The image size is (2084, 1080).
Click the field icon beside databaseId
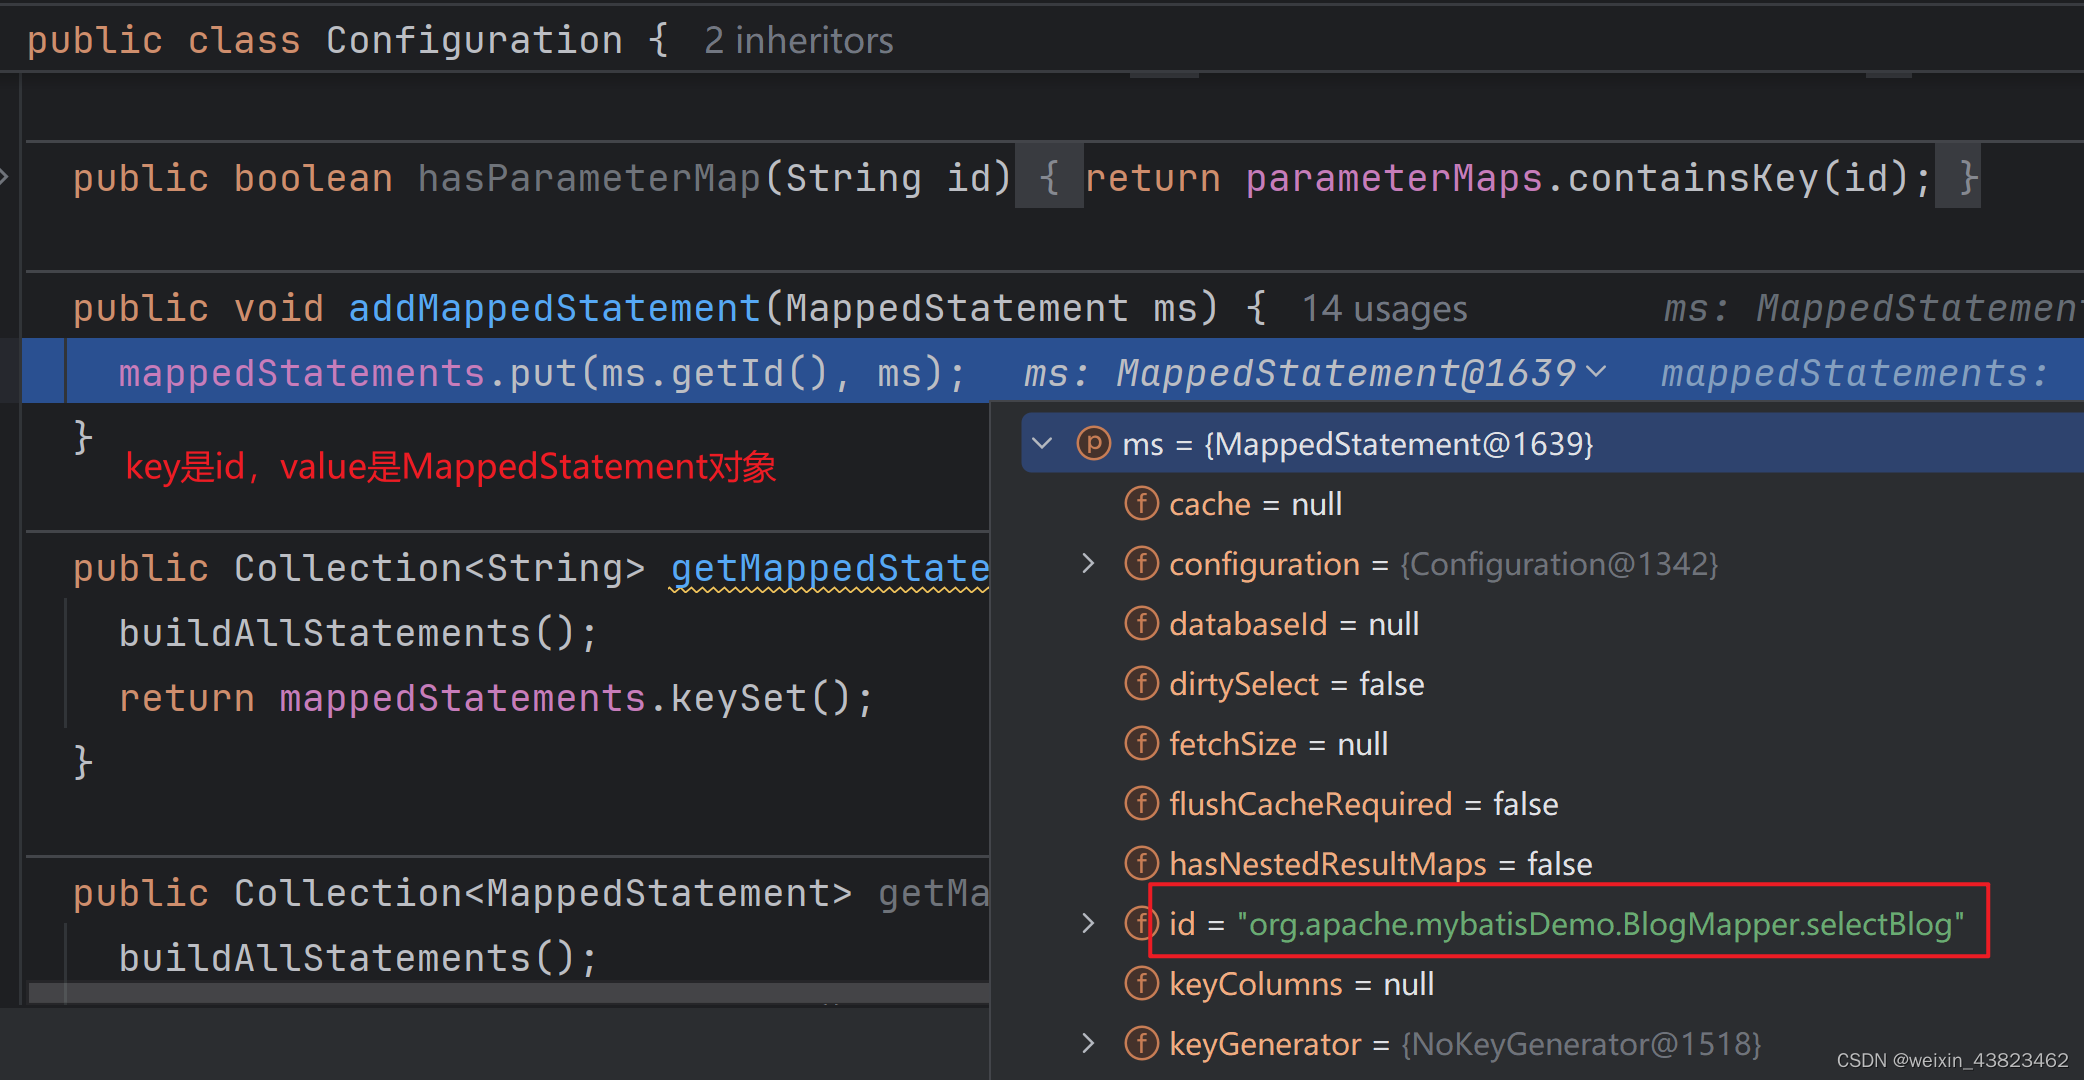pos(1141,624)
